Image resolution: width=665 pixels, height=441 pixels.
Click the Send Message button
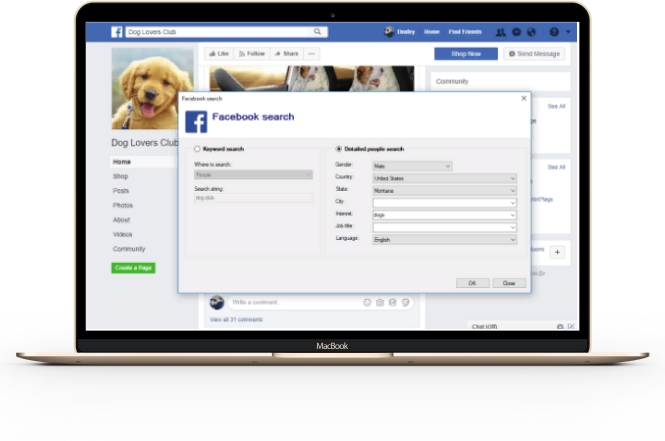[534, 54]
